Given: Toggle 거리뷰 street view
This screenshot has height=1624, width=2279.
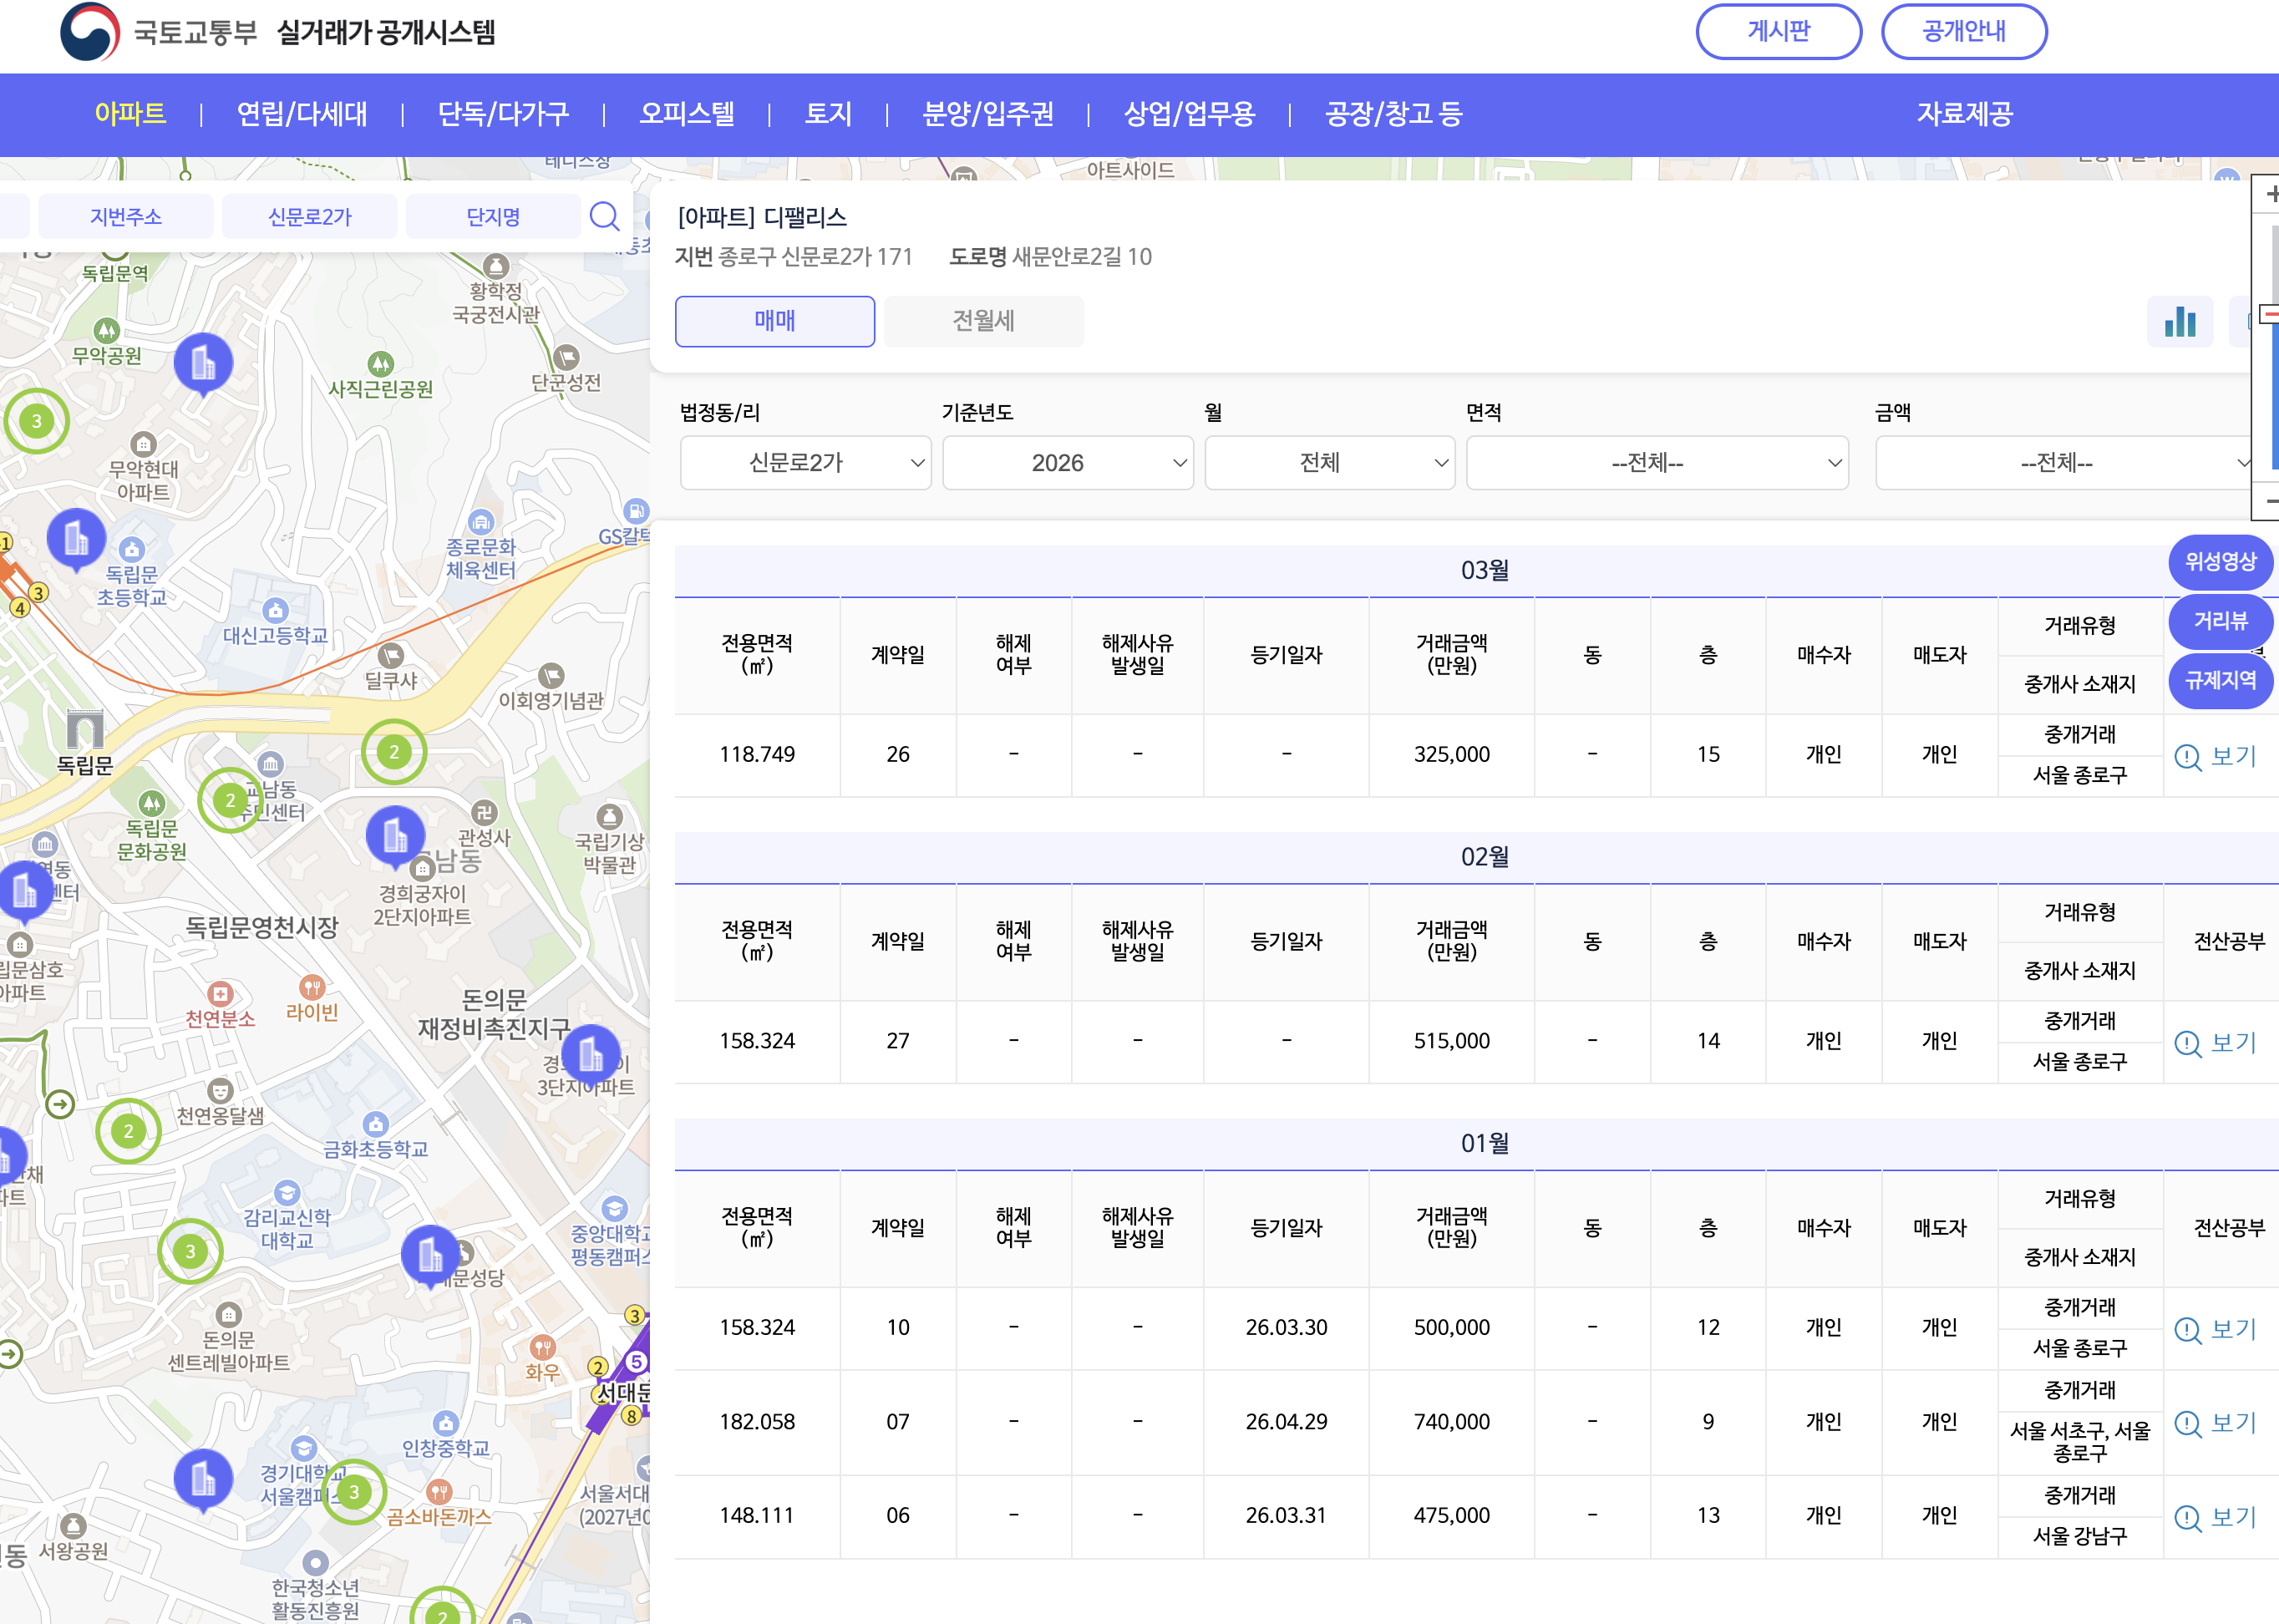Looking at the screenshot, I should (x=2220, y=621).
